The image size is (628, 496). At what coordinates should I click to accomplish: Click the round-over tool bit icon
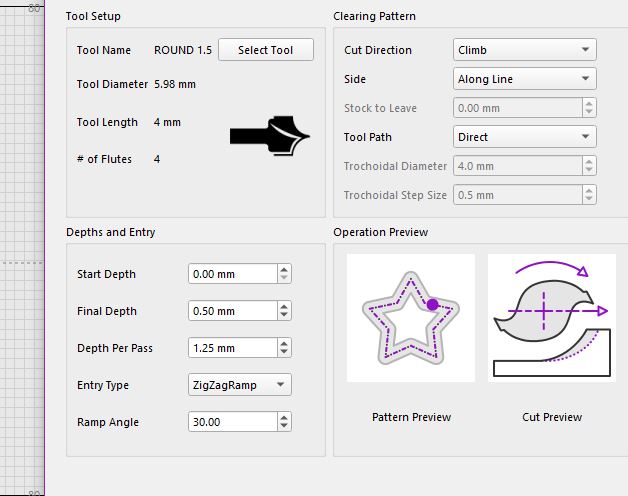click(x=263, y=135)
